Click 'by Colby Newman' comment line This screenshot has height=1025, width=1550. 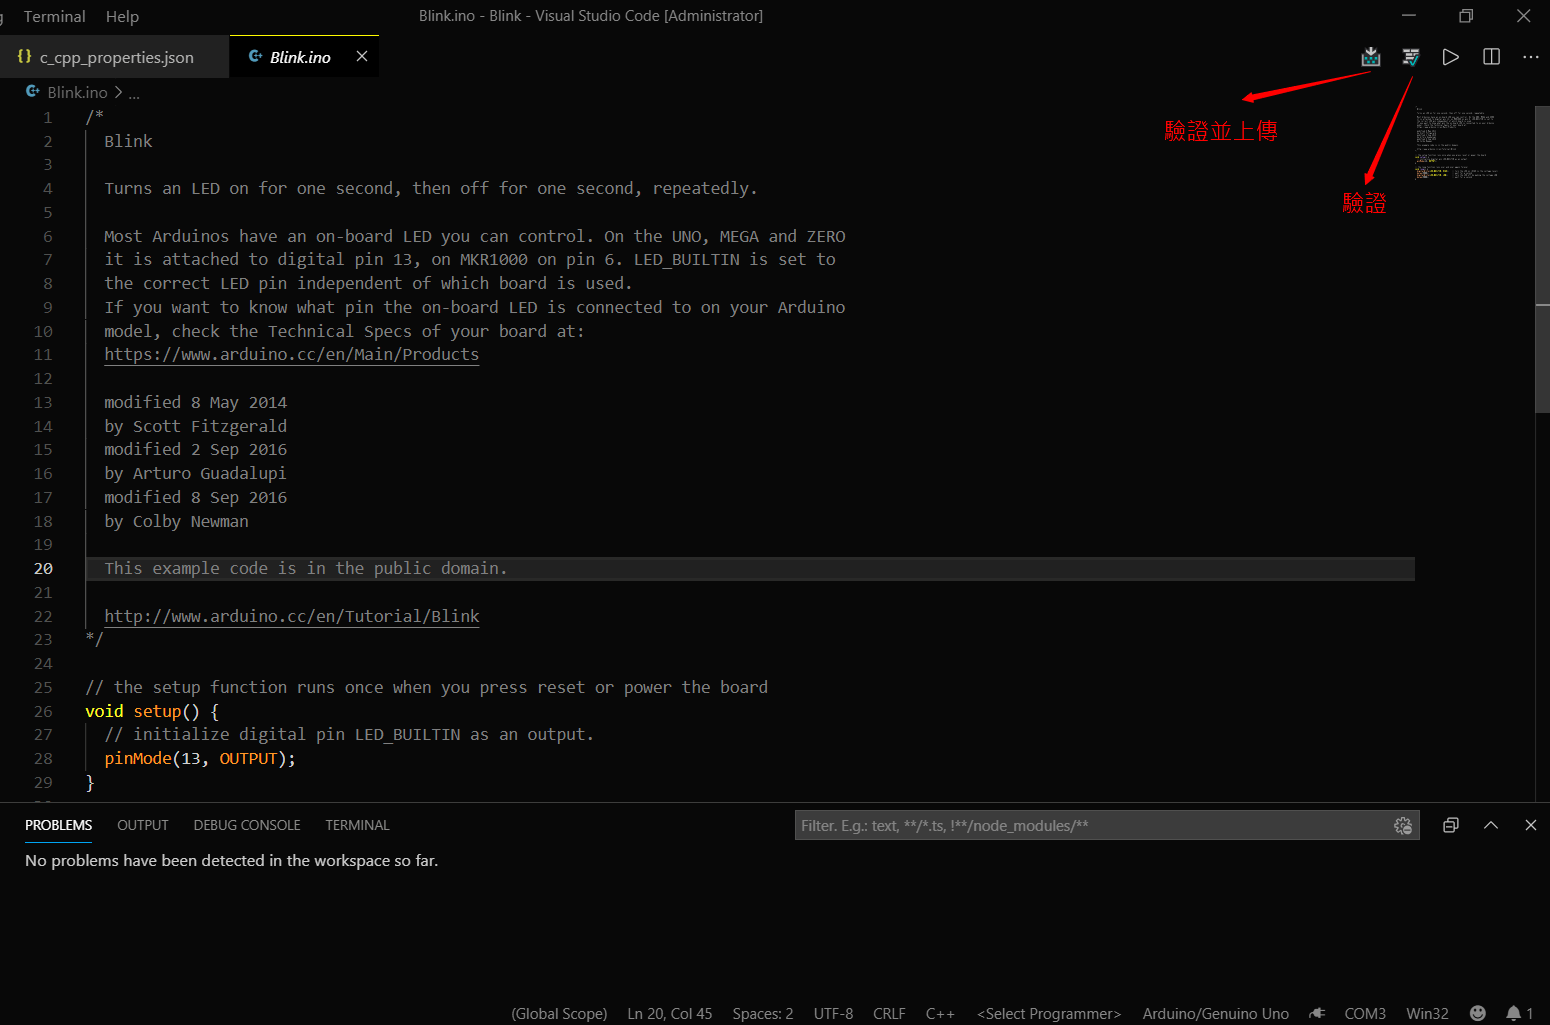[176, 521]
